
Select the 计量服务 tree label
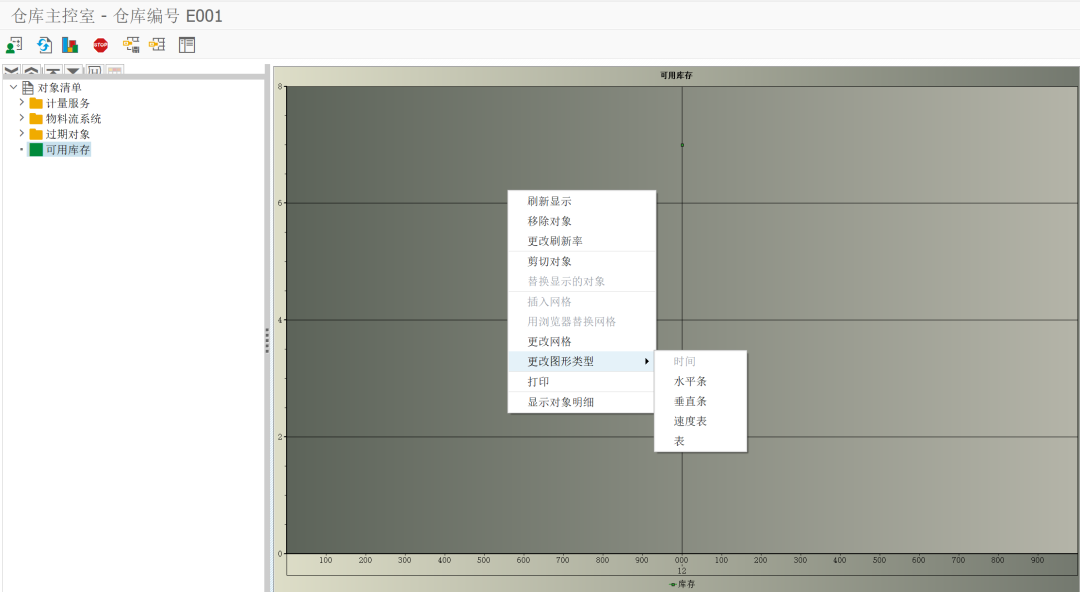pos(68,103)
